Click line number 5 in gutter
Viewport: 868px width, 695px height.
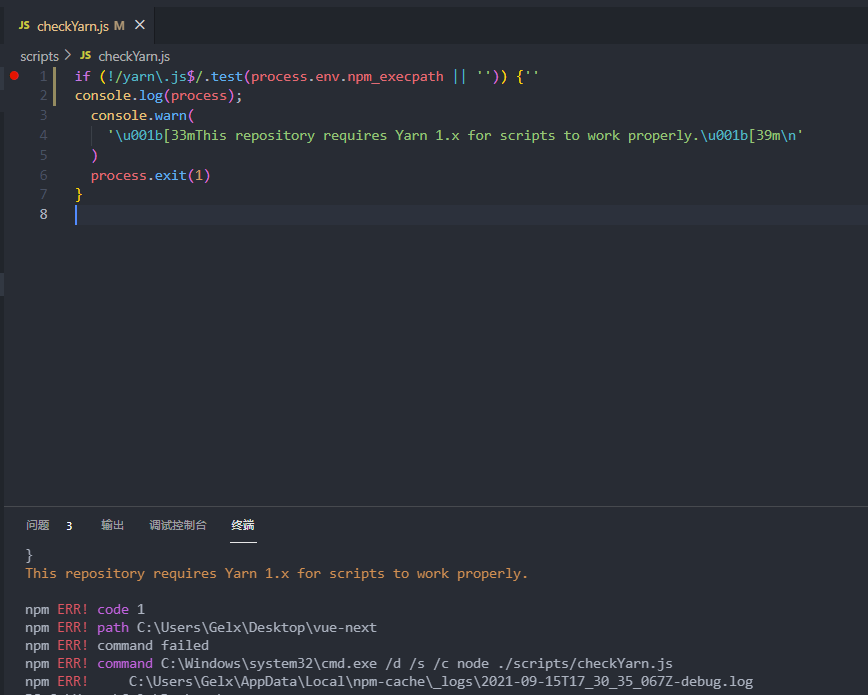[43, 155]
